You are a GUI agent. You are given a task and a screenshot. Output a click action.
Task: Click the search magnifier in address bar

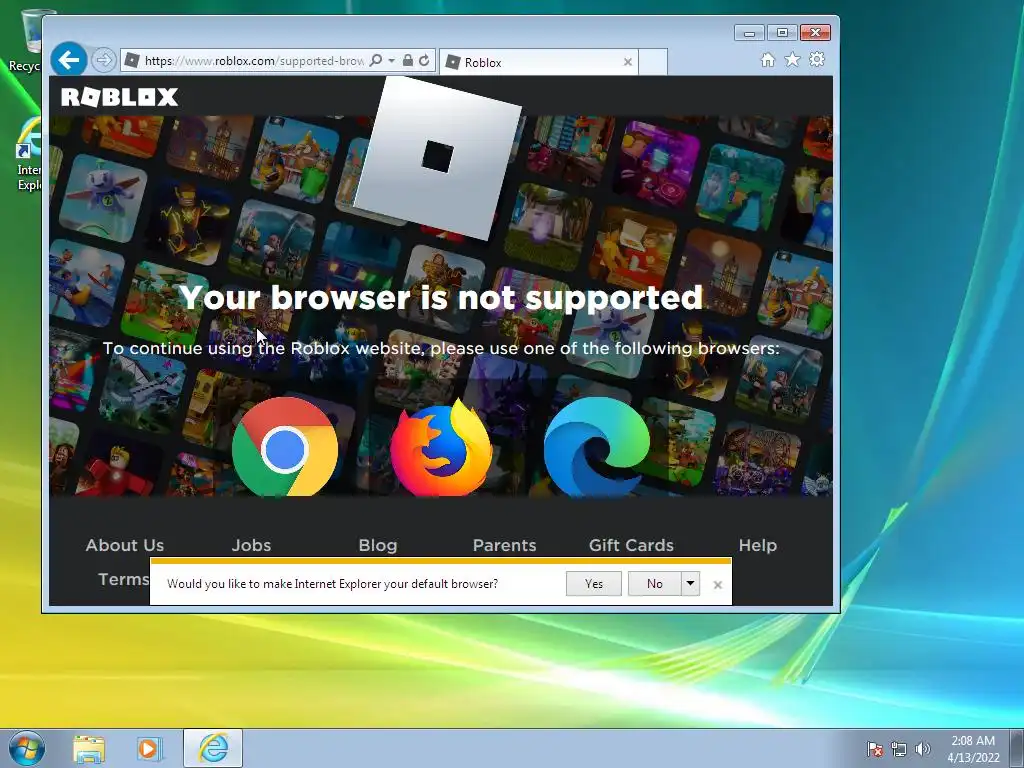coord(376,61)
